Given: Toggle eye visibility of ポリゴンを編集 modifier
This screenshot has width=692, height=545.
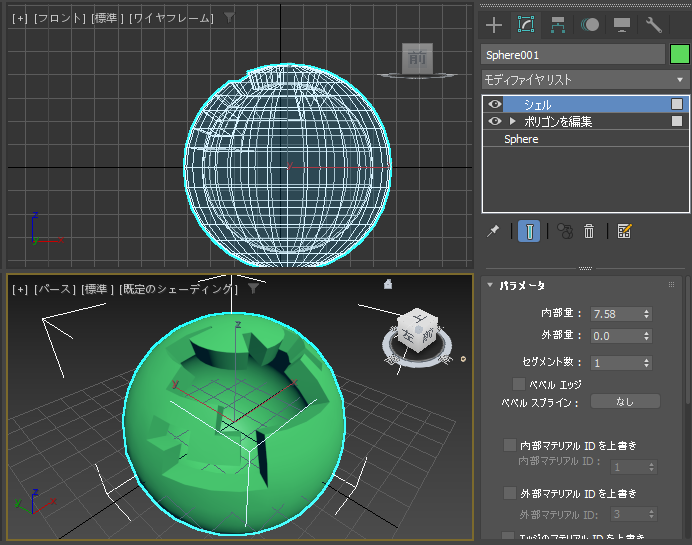Looking at the screenshot, I should tap(495, 121).
